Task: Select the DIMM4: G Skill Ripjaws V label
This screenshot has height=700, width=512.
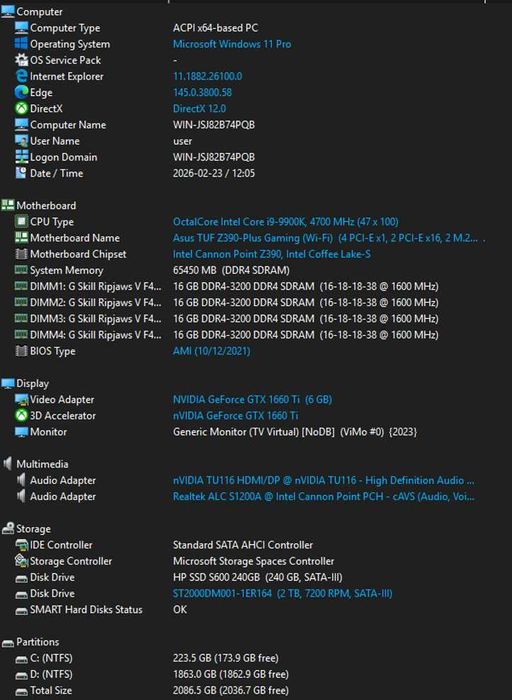Action: pos(96,334)
